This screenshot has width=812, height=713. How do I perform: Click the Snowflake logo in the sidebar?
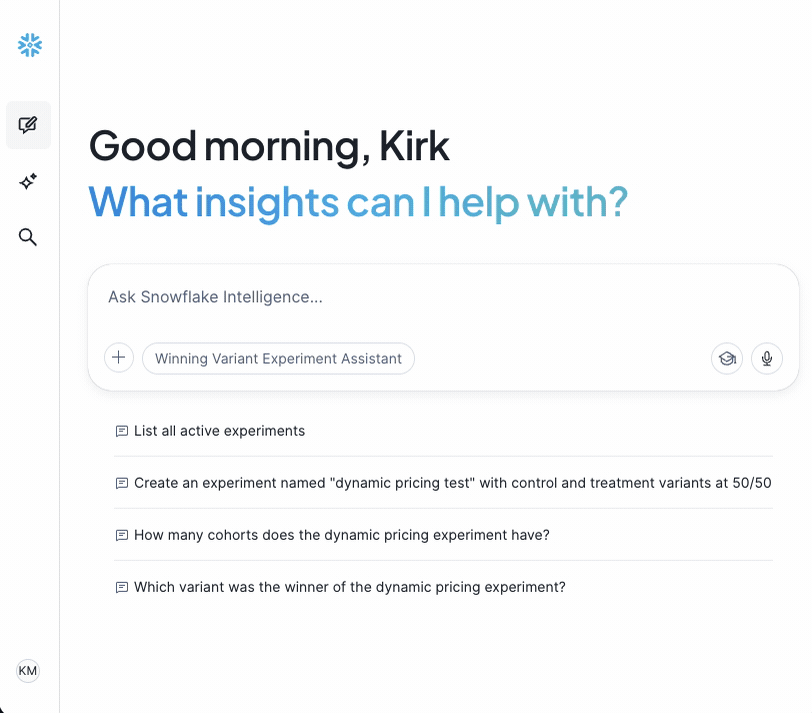(x=28, y=44)
